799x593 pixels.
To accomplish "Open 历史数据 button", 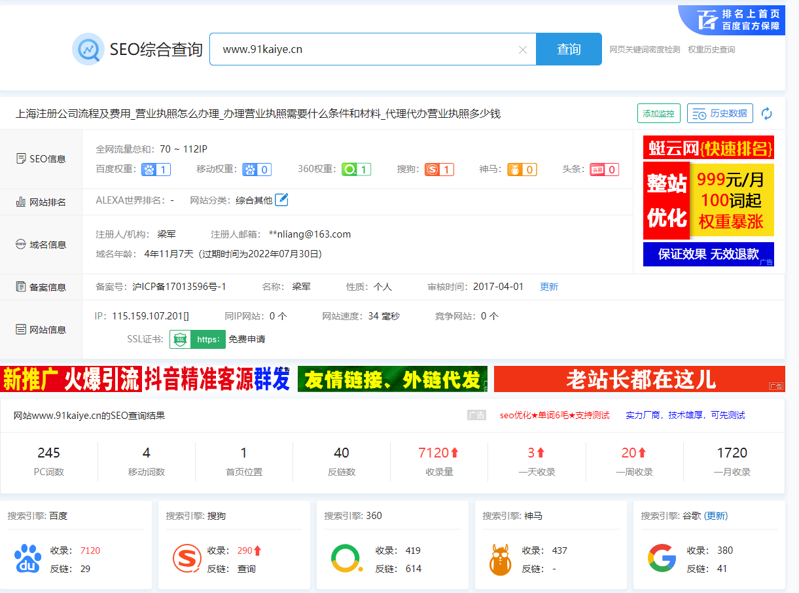I will (x=720, y=113).
